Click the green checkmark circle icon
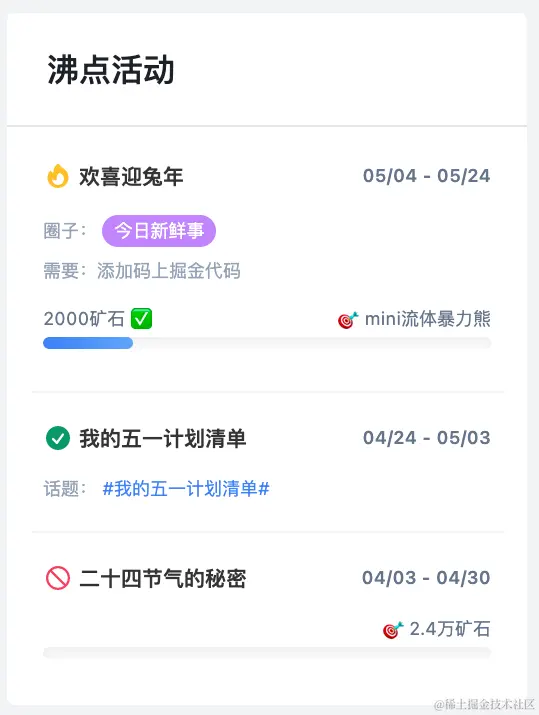 58,438
